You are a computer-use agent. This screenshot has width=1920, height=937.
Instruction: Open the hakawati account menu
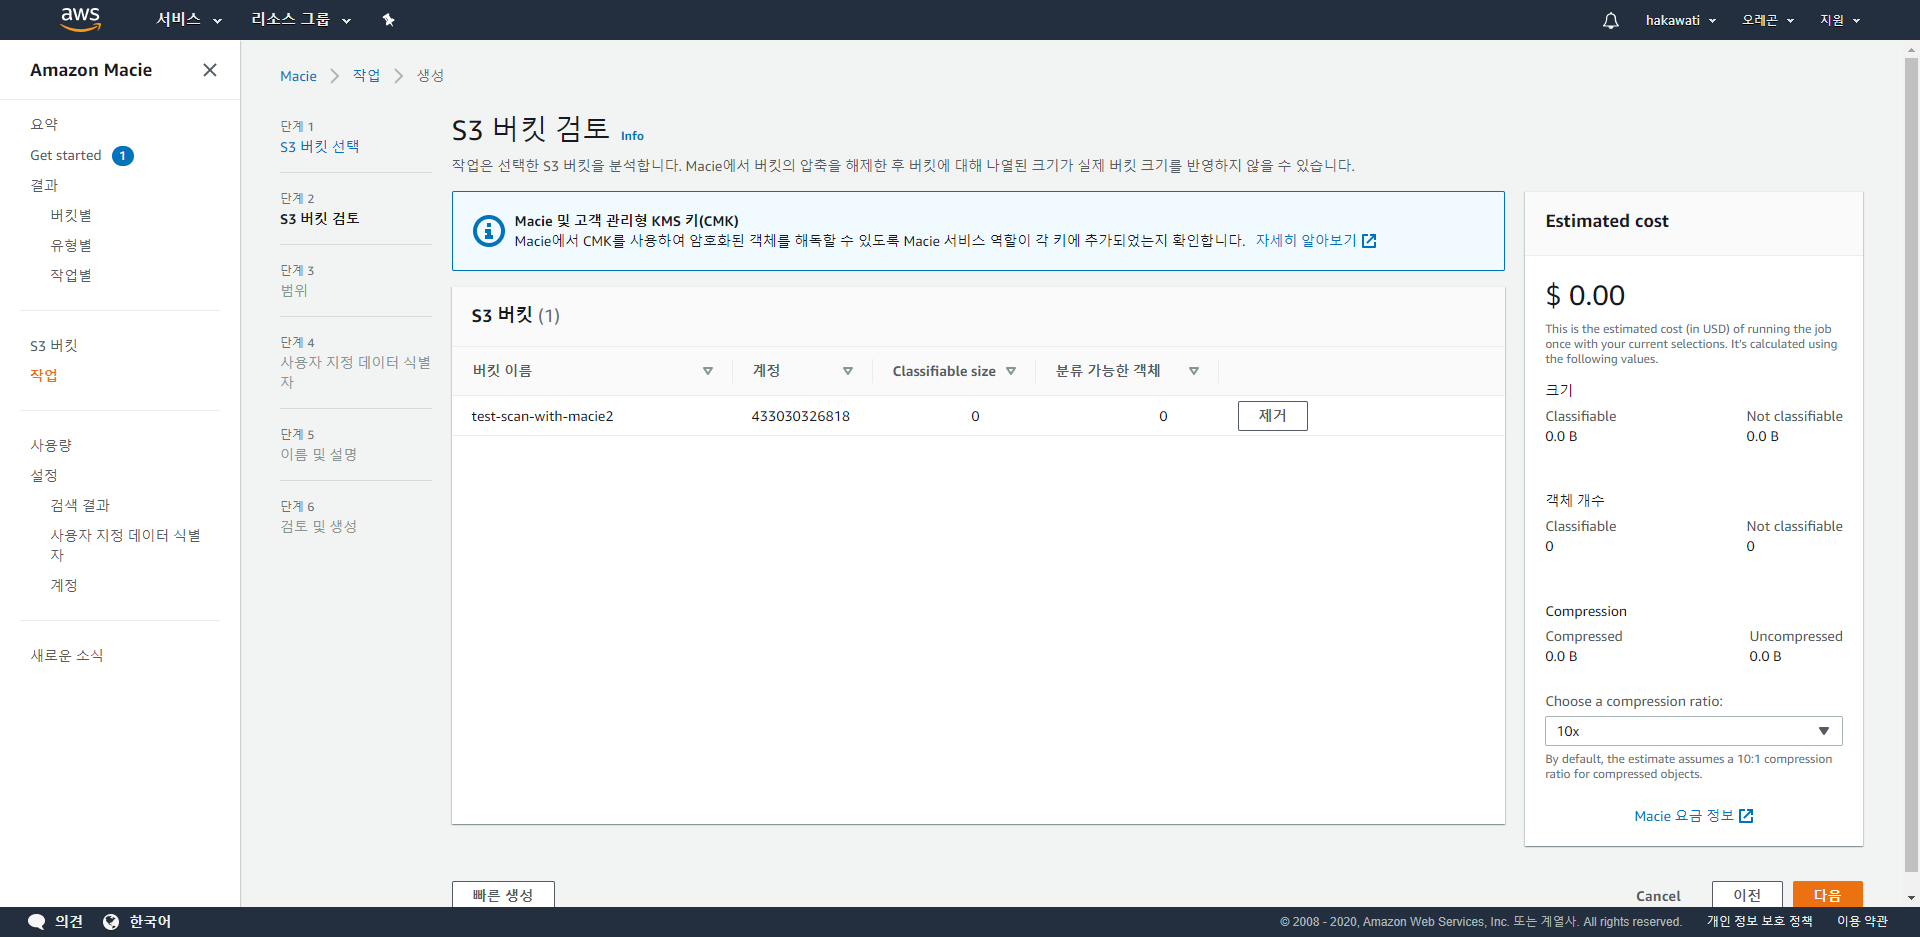pos(1681,20)
